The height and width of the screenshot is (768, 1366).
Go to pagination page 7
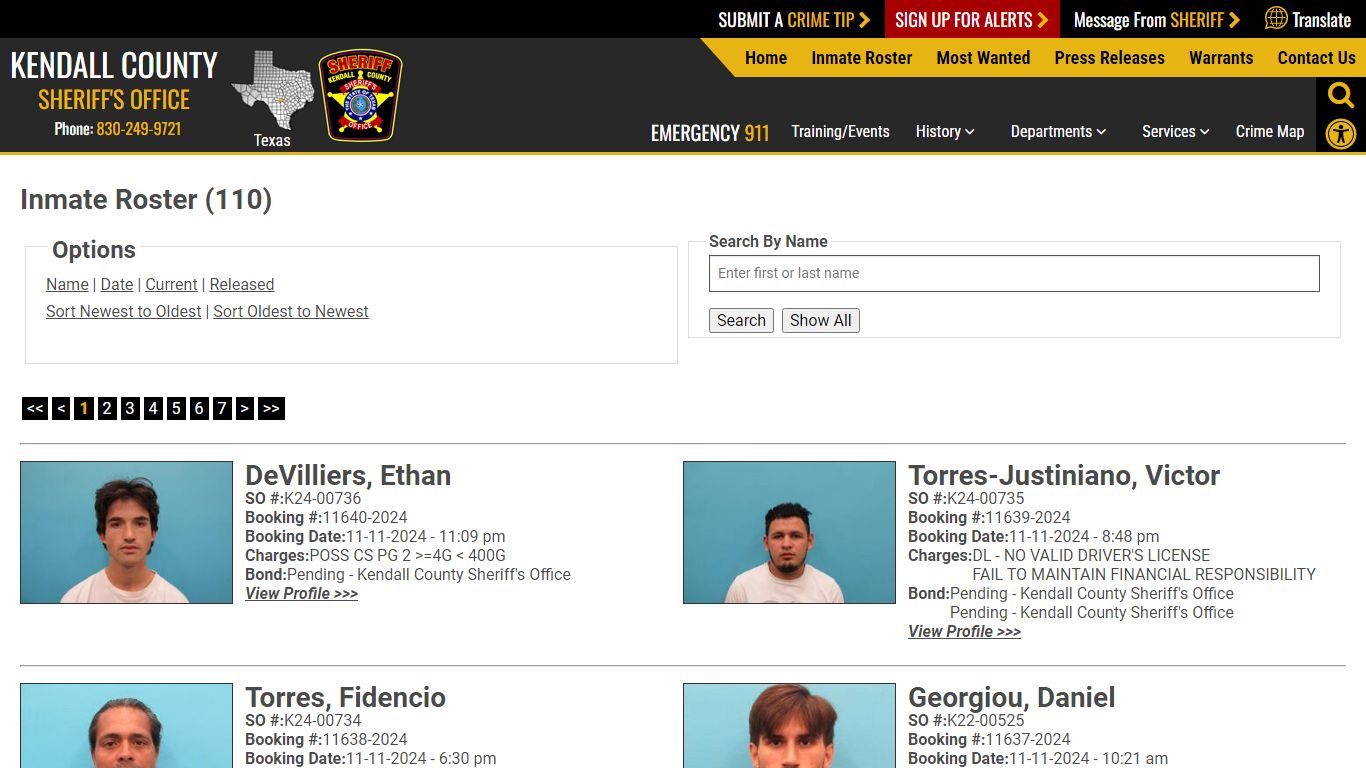[x=222, y=408]
